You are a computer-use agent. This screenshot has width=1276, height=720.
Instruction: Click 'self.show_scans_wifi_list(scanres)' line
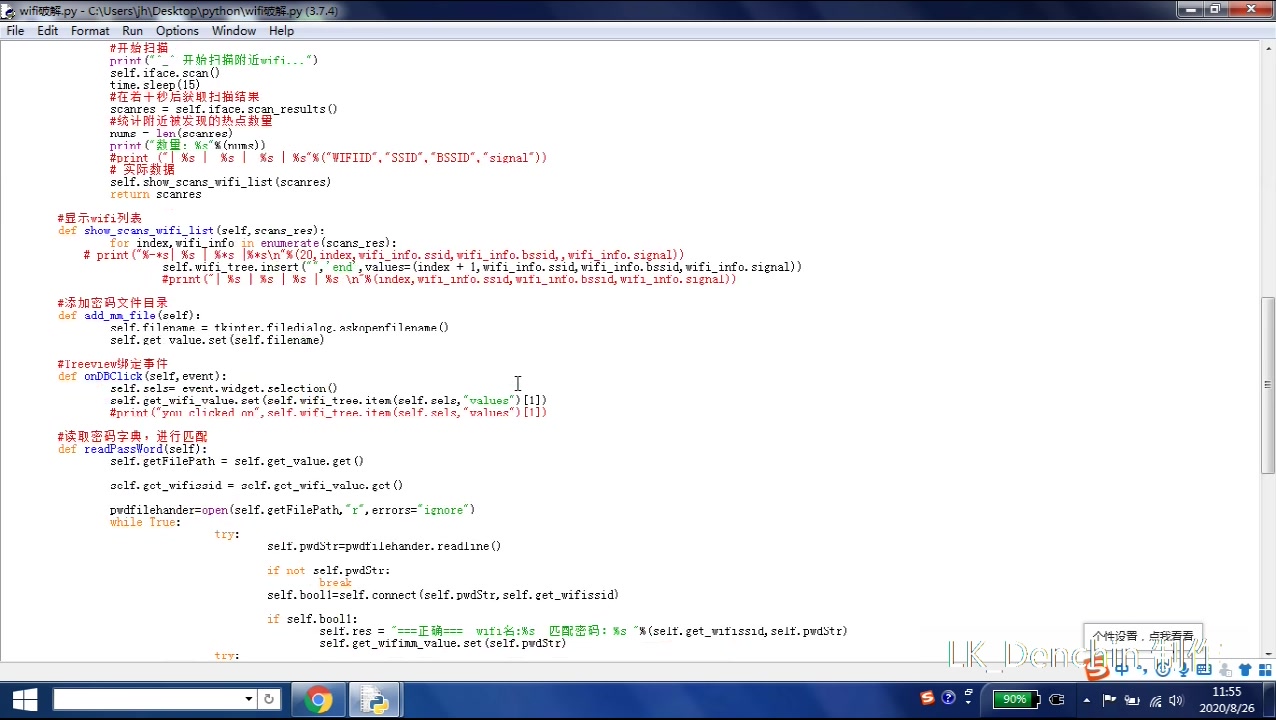tap(220, 182)
